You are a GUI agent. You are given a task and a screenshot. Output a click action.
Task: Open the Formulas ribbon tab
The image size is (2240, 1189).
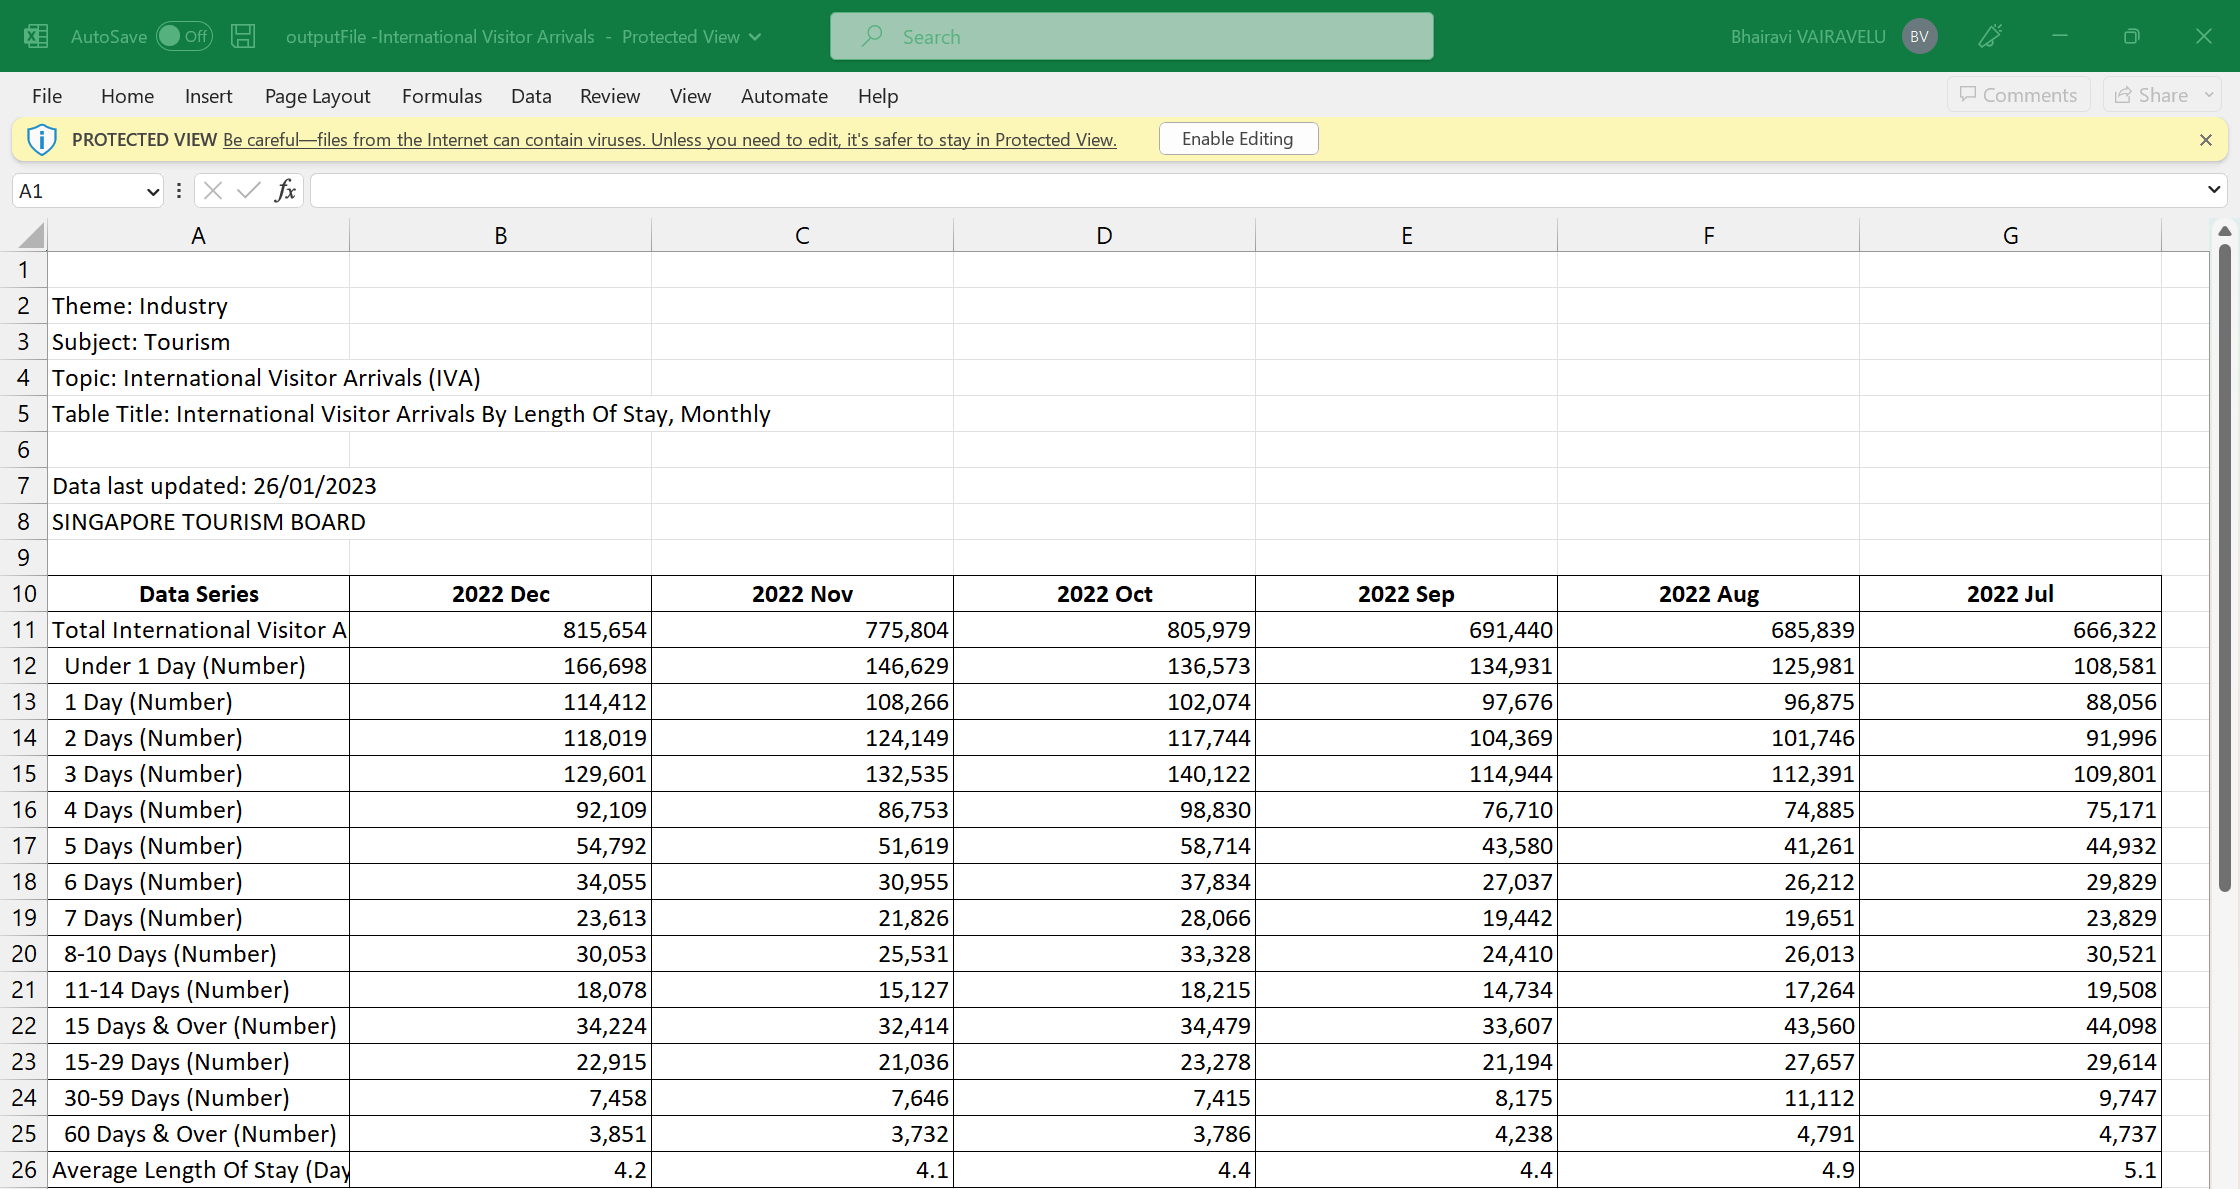point(441,96)
